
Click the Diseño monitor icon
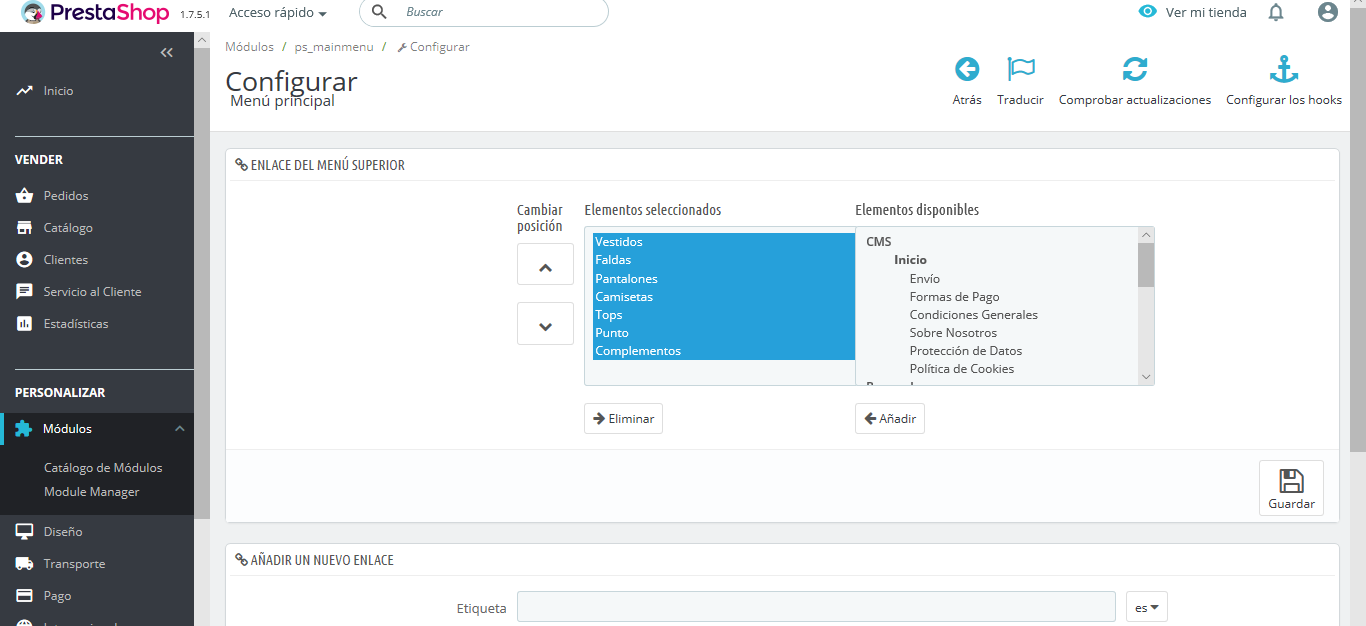25,531
